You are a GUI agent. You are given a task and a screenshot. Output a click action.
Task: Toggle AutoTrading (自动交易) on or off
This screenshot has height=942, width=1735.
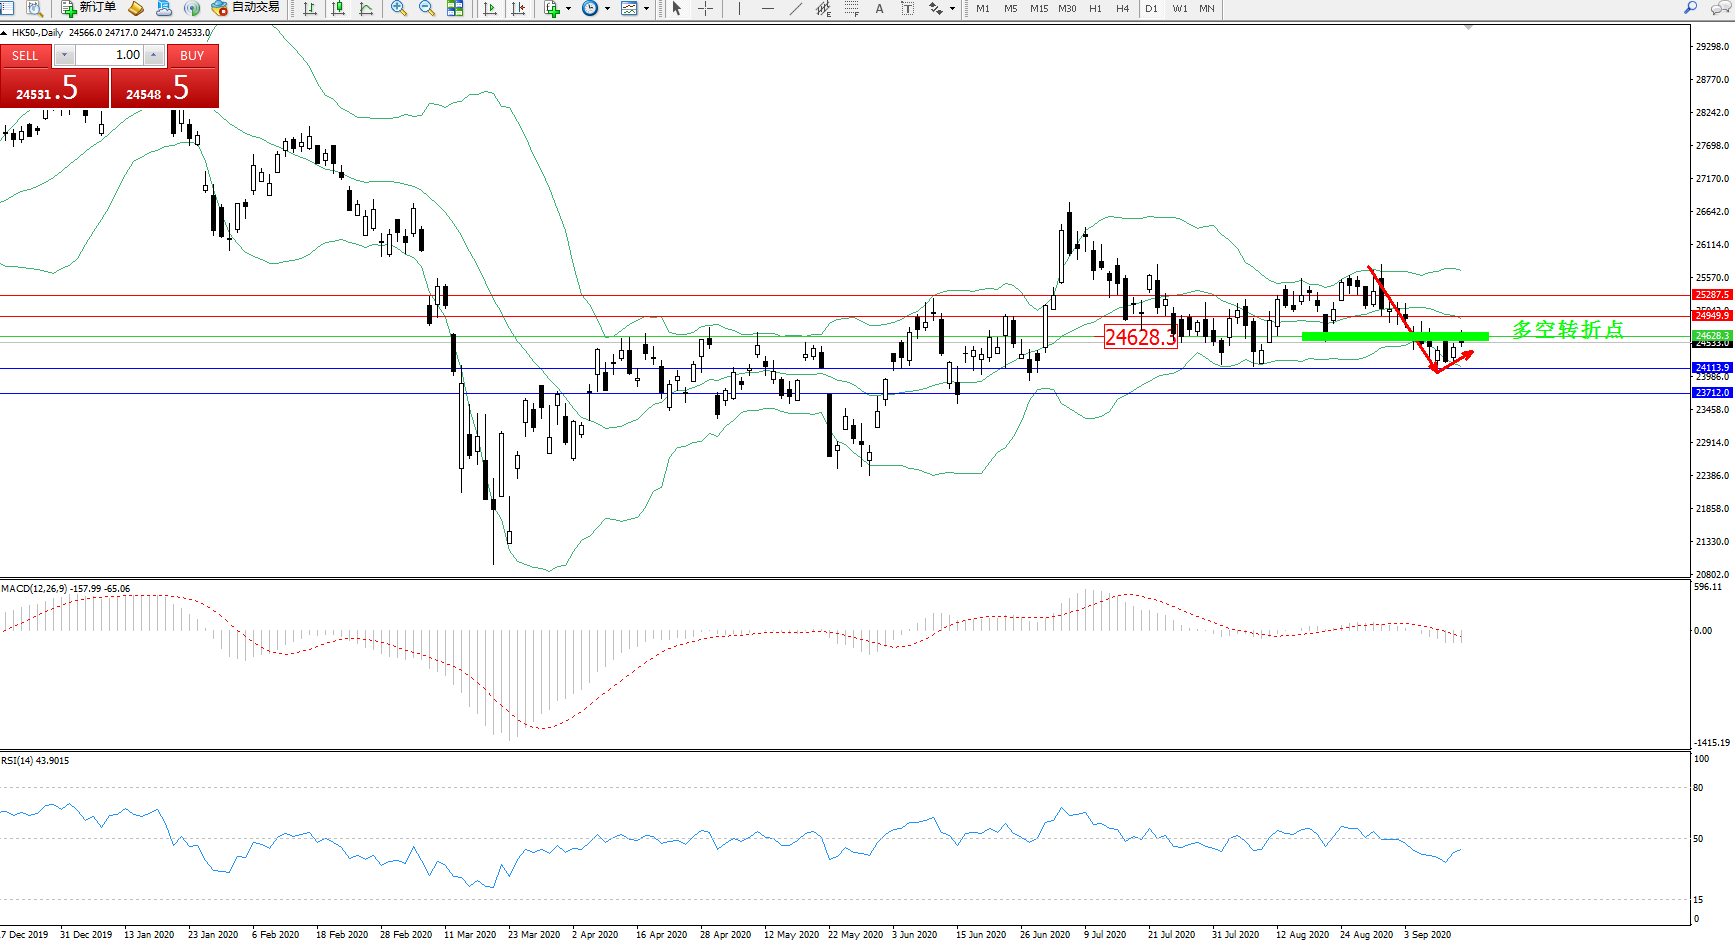tap(245, 8)
